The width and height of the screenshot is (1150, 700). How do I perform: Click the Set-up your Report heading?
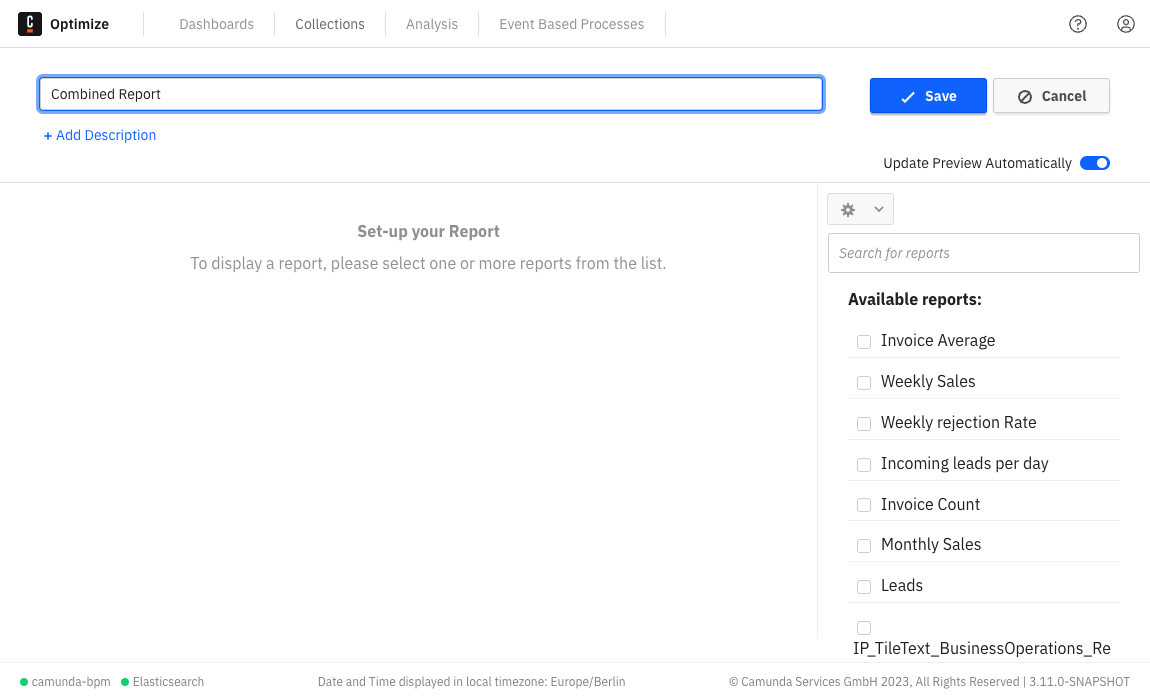(x=428, y=231)
